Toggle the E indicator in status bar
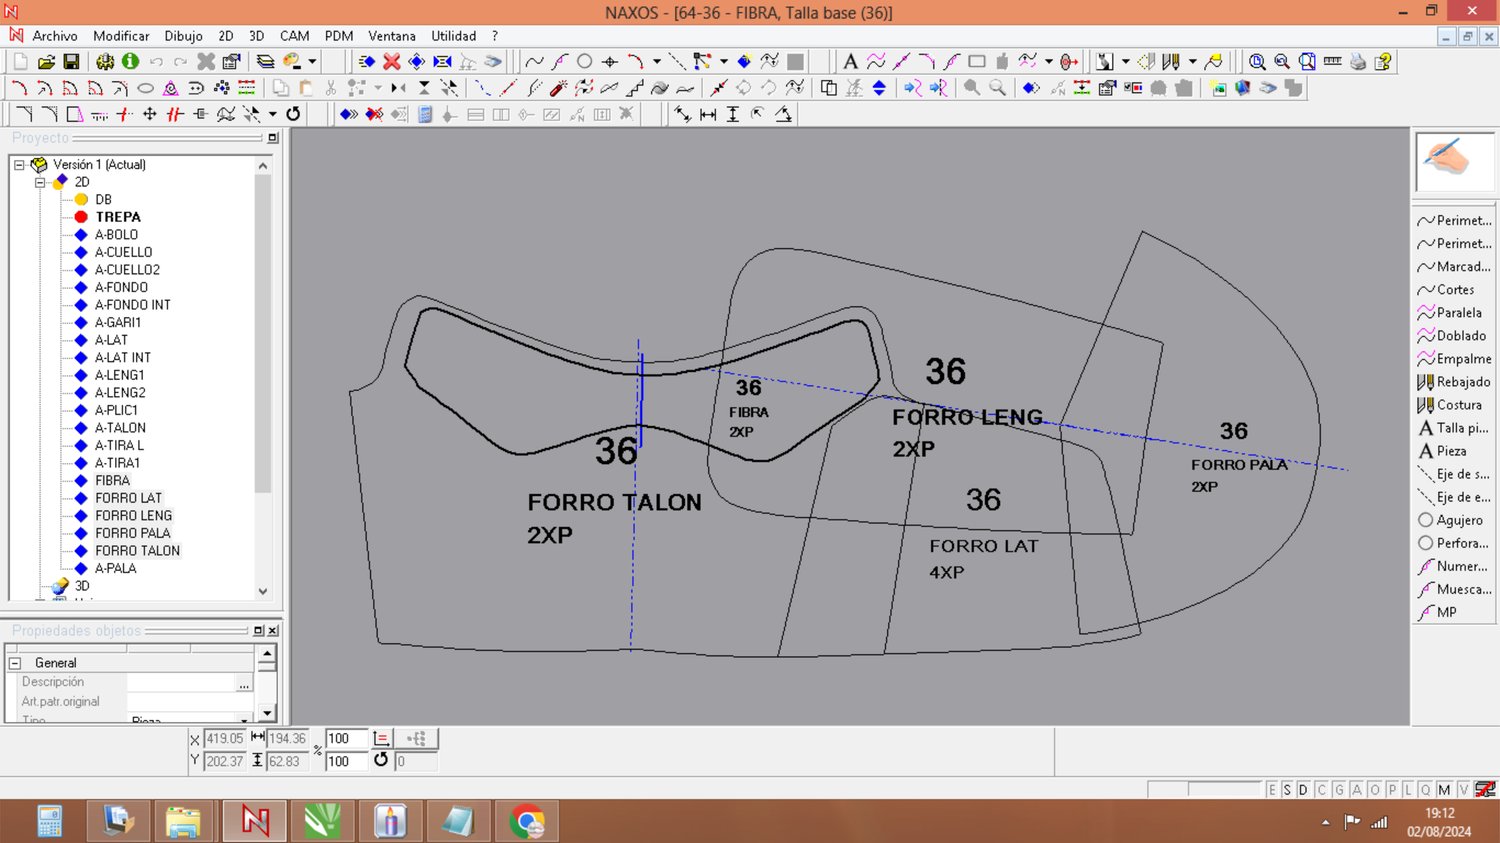Viewport: 1500px width, 843px height. [1272, 790]
